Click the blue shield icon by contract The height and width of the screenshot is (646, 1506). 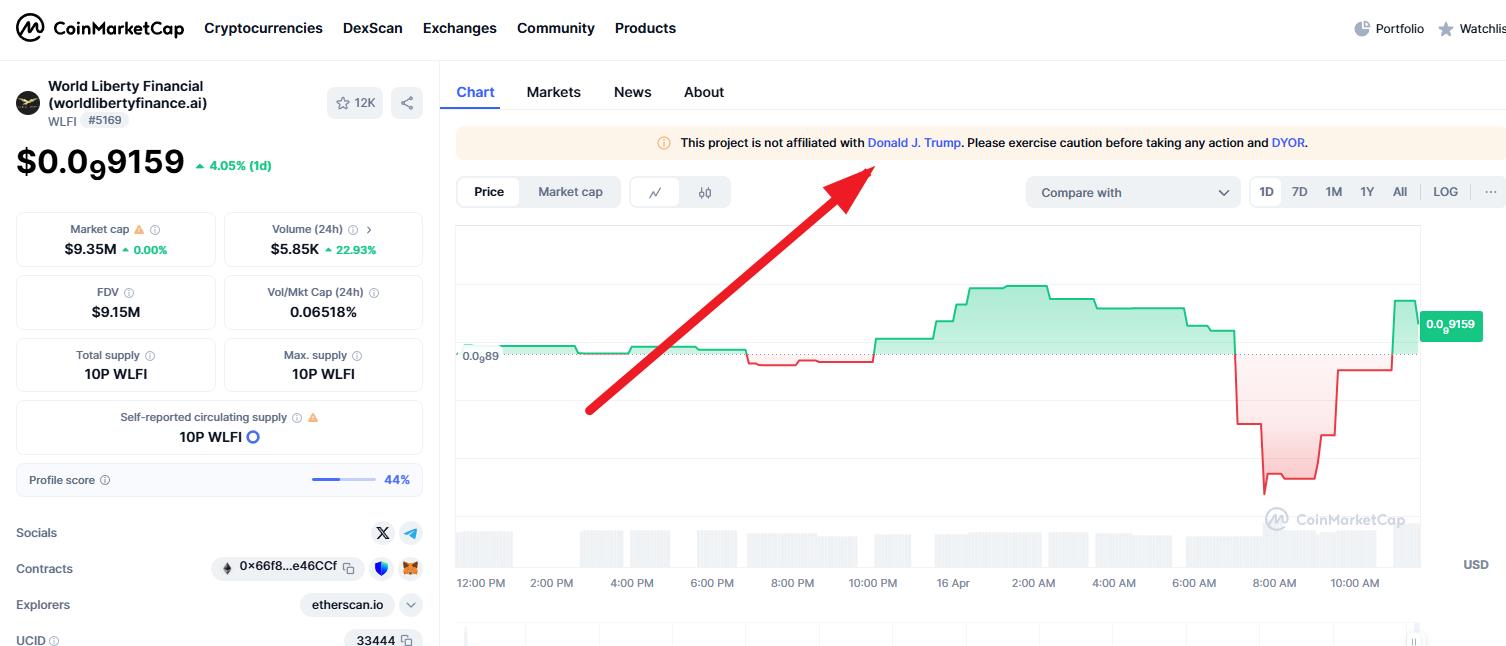[x=381, y=568]
